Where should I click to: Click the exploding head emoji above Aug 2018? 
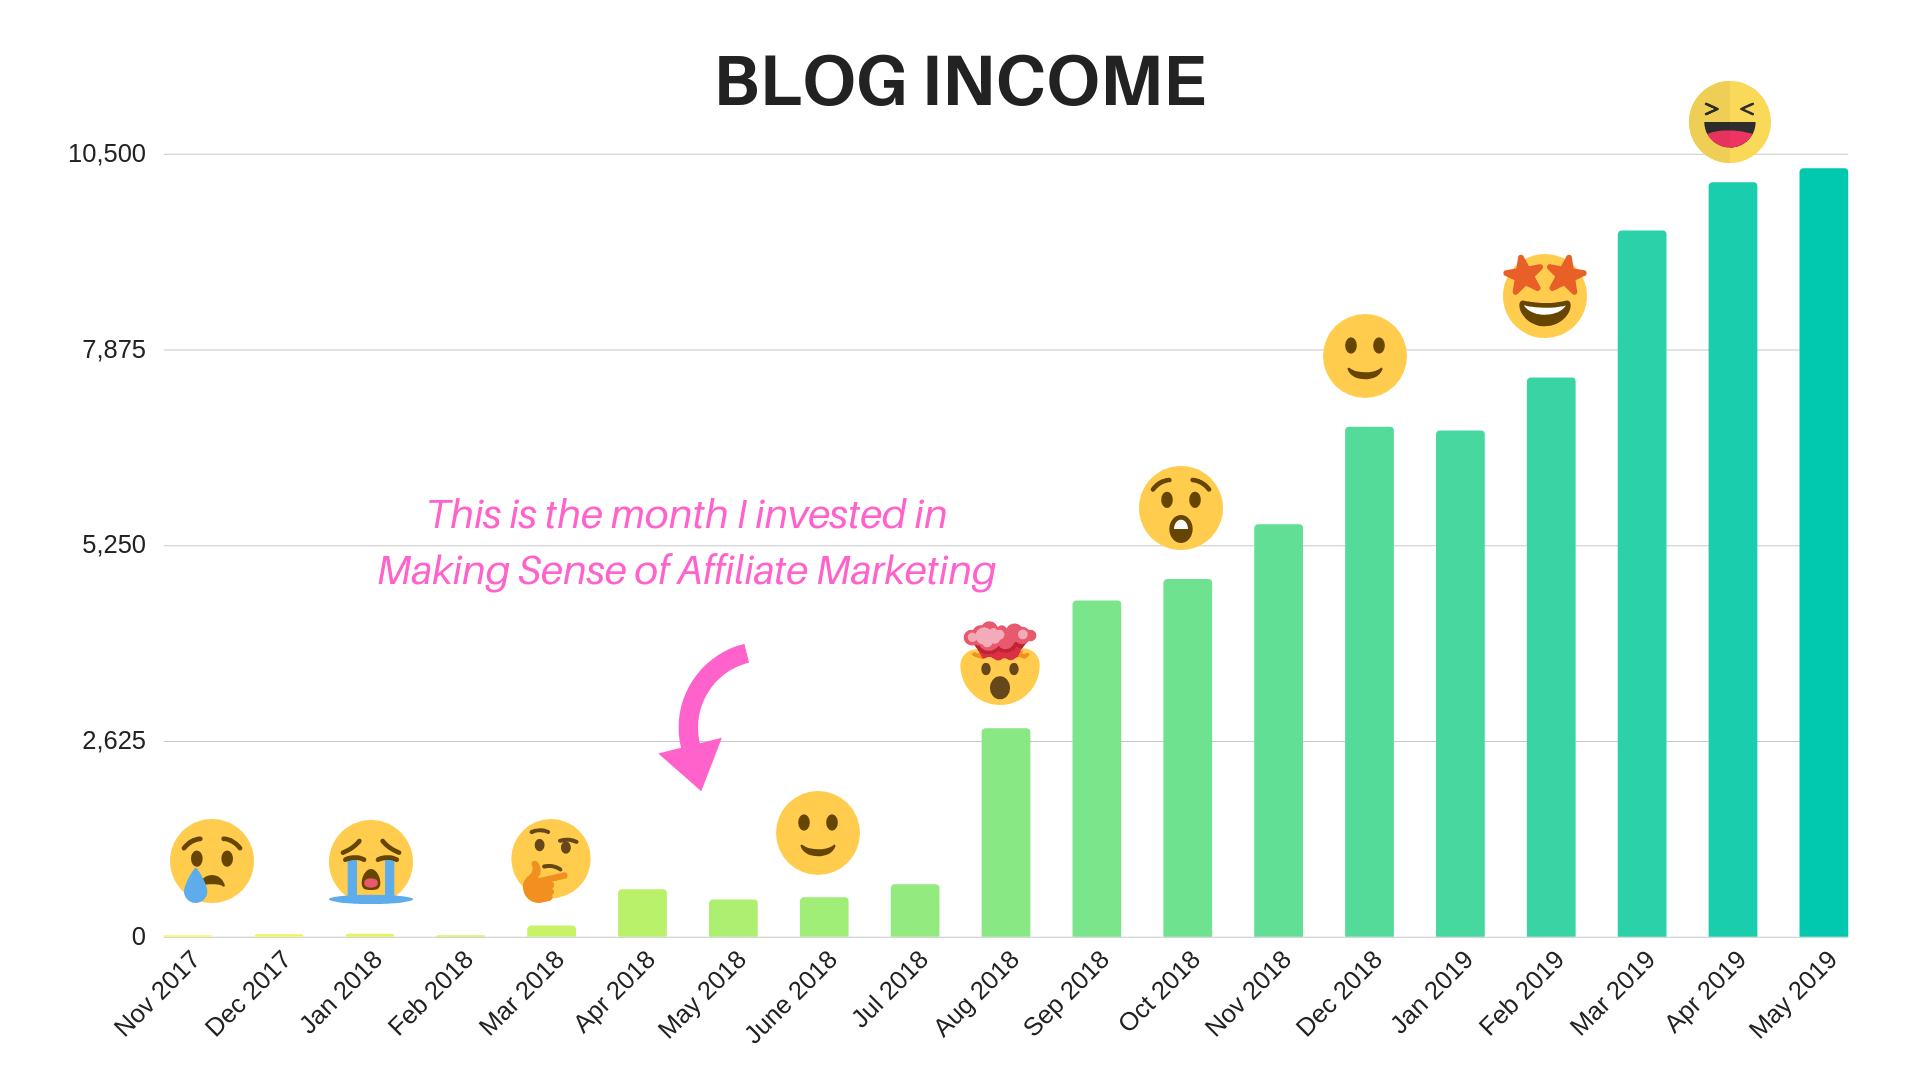[1000, 663]
